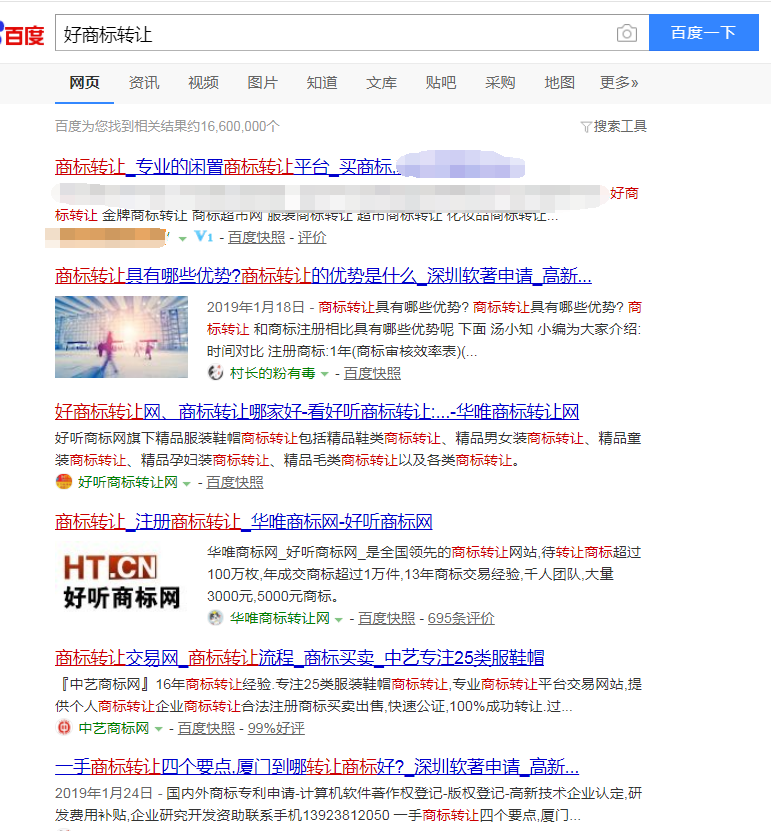
Task: Switch to the 视频 tab
Action: click(x=203, y=83)
